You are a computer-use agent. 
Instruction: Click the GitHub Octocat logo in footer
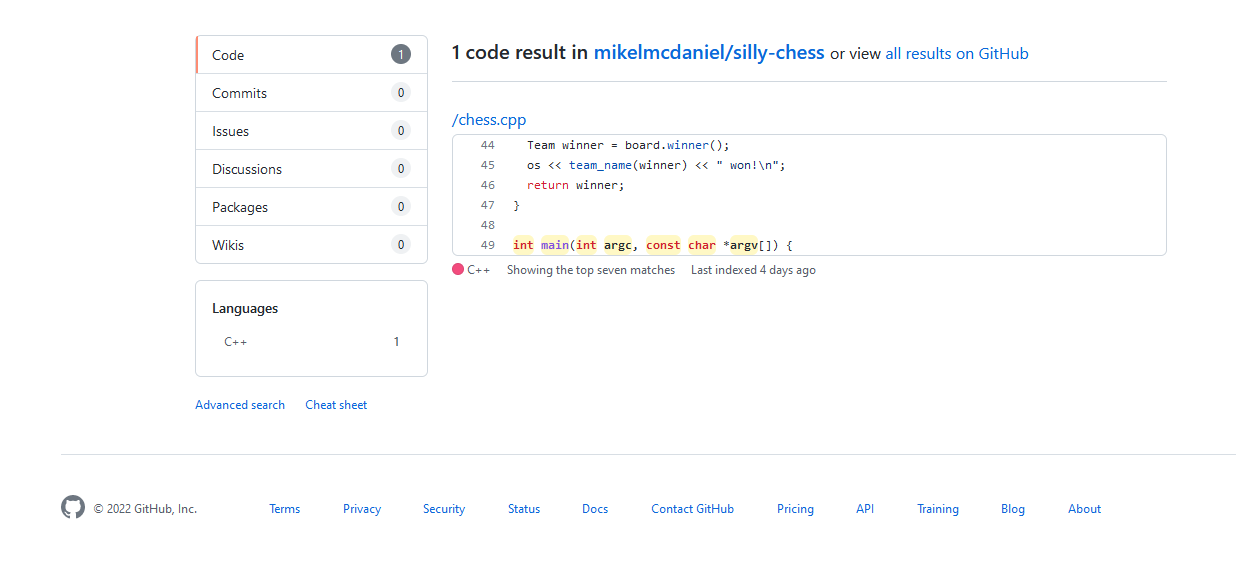(73, 507)
